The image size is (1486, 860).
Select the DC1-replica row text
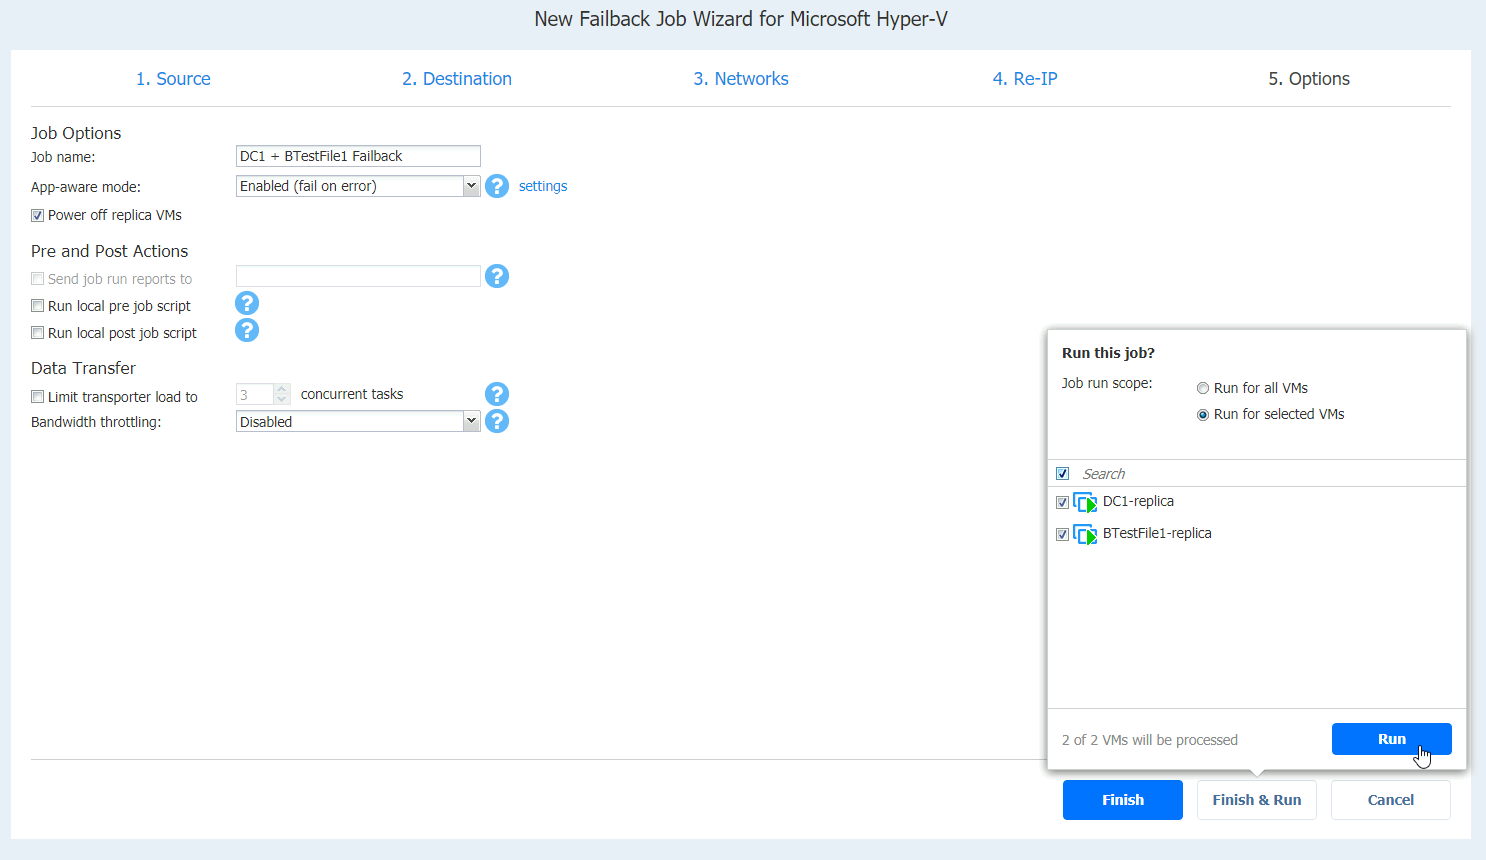[x=1138, y=501]
